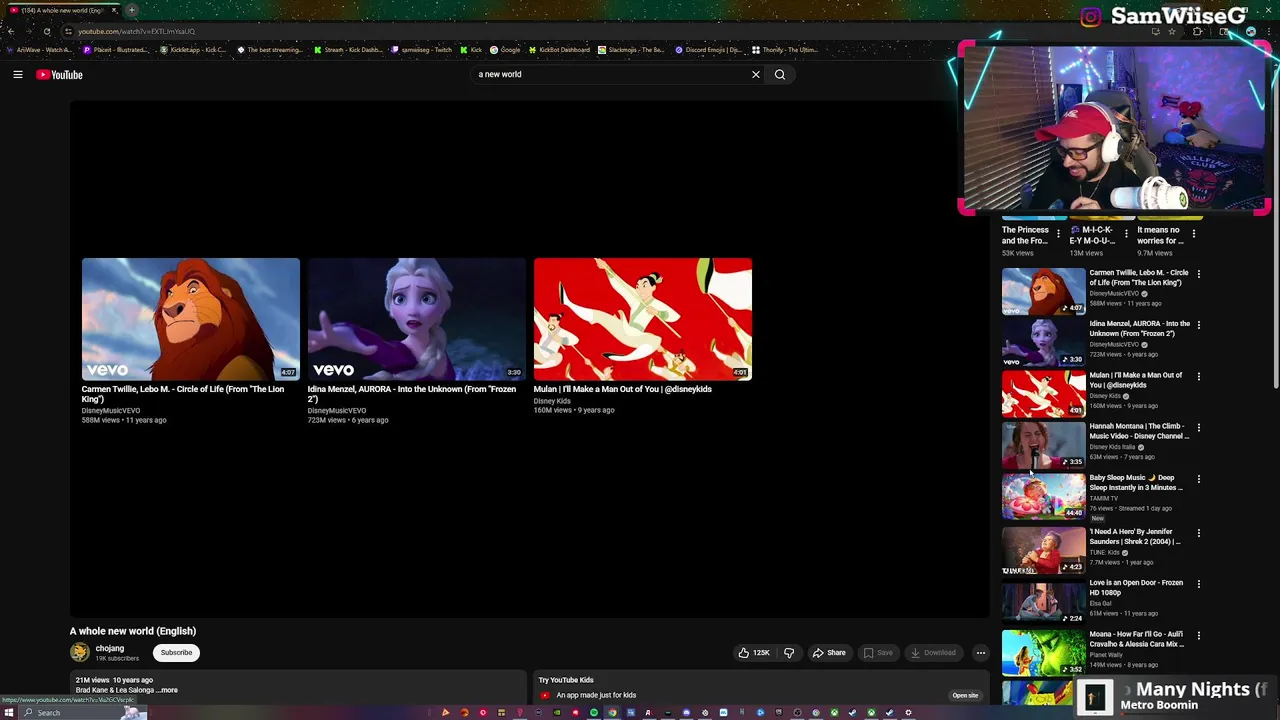
Task: Go back with browser back arrow
Action: pos(11,31)
